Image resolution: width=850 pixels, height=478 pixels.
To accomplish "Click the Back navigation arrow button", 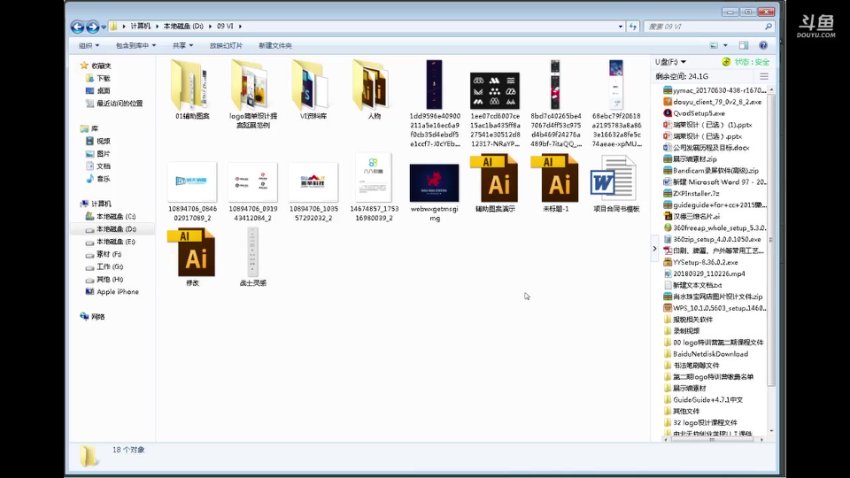I will 78,26.
